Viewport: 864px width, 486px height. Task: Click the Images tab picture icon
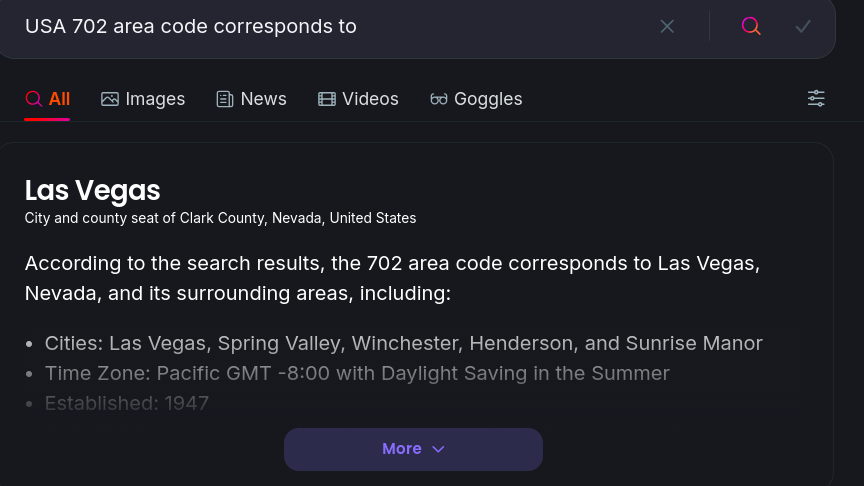(x=110, y=99)
